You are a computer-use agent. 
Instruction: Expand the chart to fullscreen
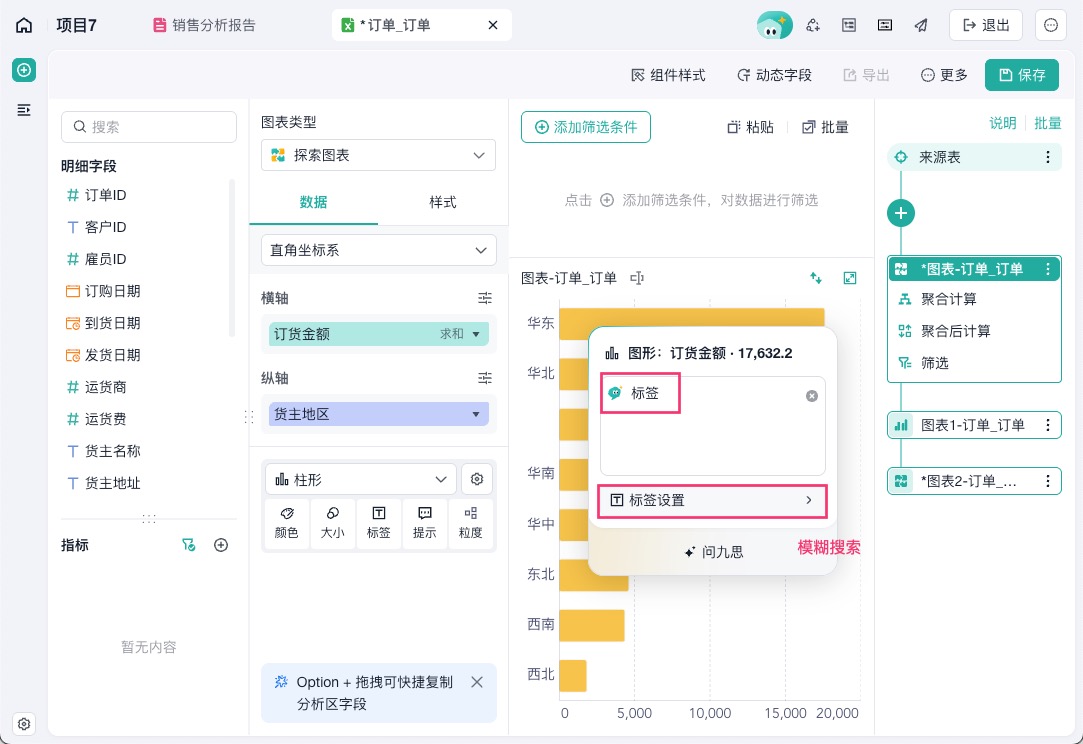coord(850,278)
